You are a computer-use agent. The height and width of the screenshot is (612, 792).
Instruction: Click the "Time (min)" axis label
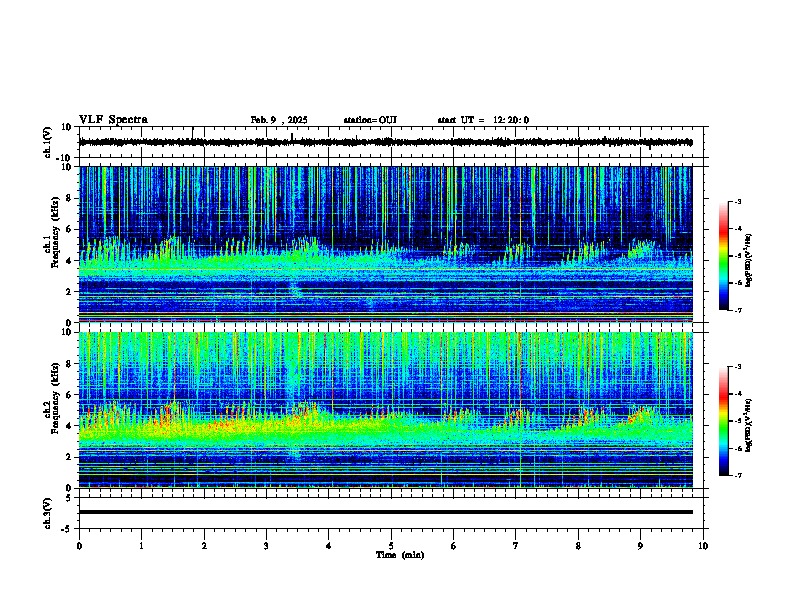(x=400, y=555)
